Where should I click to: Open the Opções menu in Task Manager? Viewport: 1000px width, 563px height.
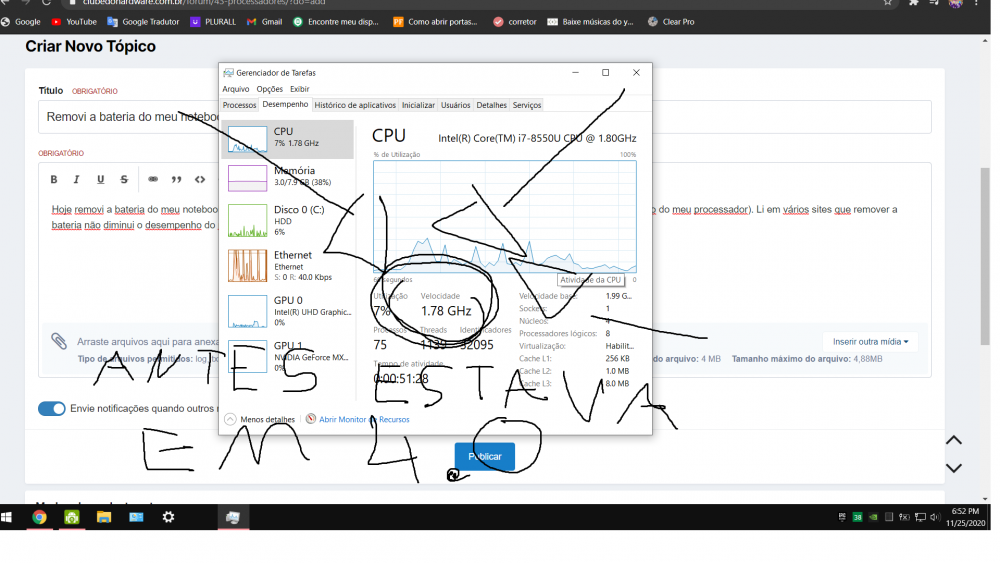click(x=269, y=89)
